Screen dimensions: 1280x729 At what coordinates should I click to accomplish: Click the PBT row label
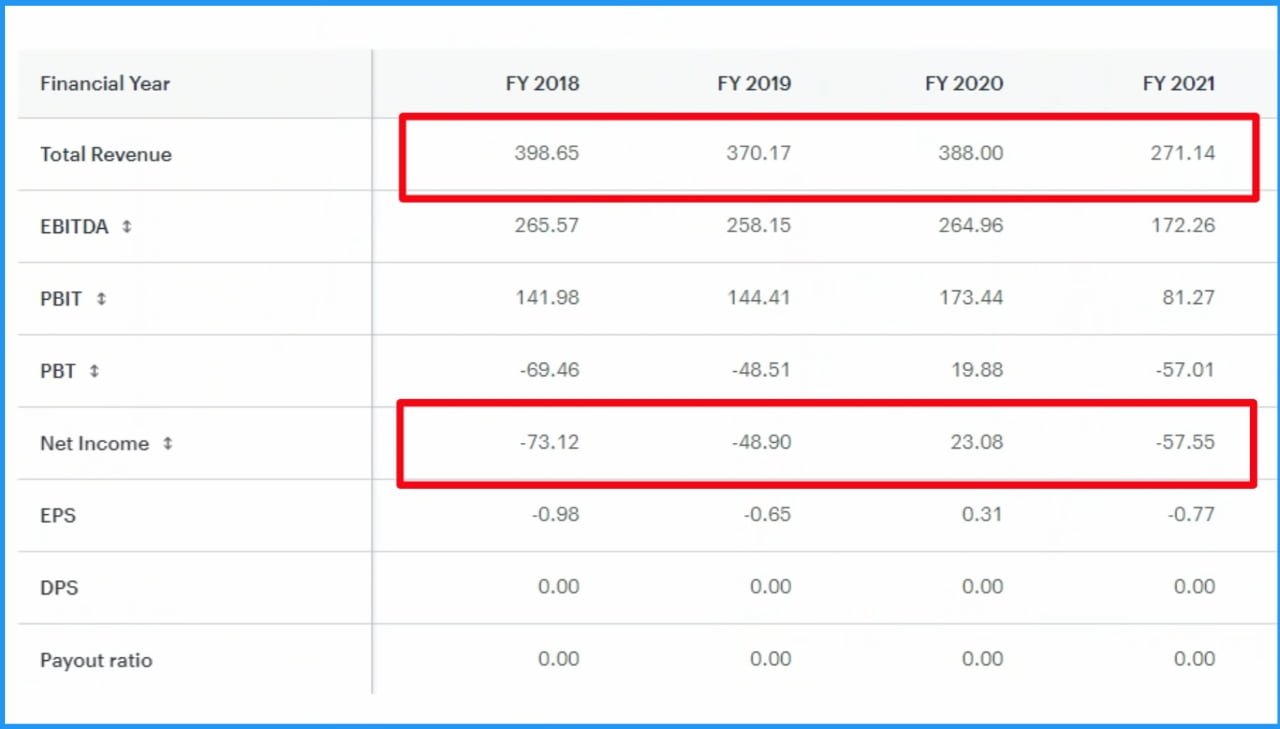(x=58, y=371)
